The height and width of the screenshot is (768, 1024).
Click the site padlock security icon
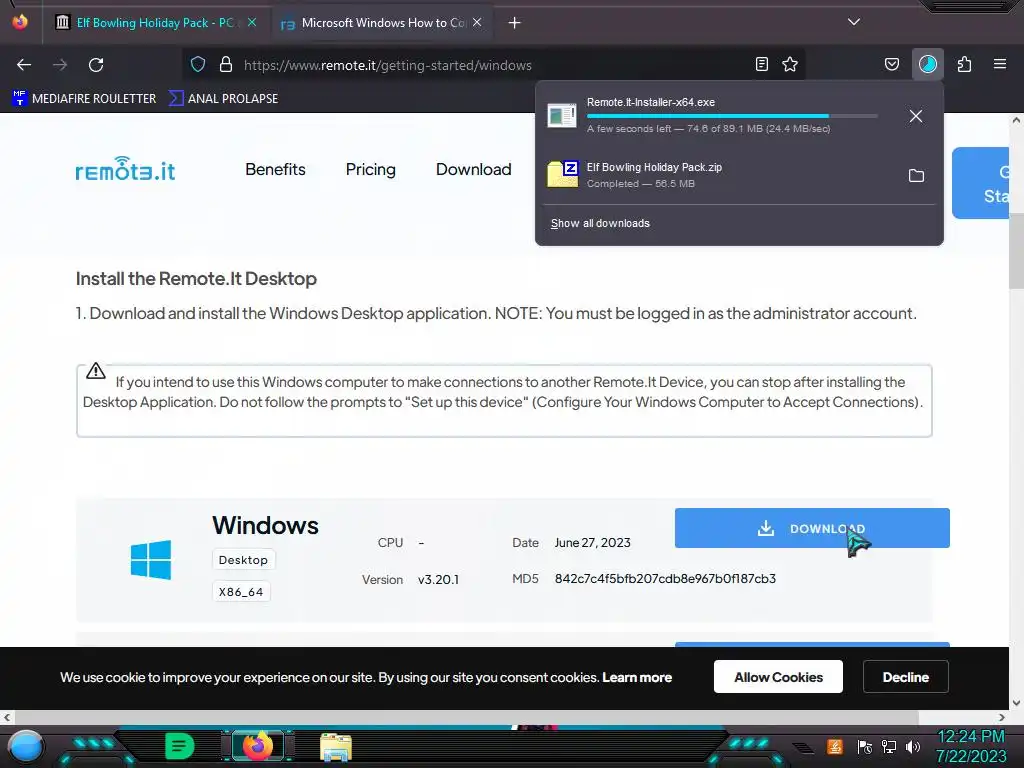[x=226, y=65]
